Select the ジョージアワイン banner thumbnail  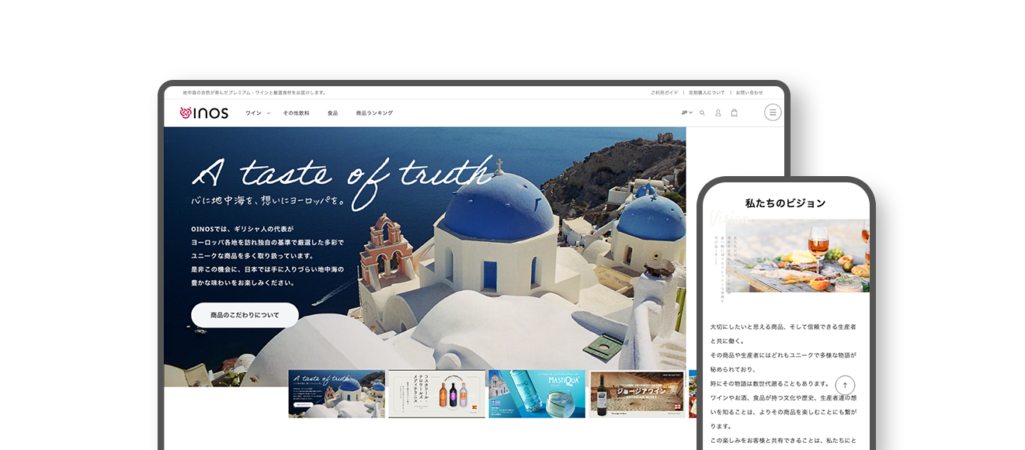(x=637, y=394)
